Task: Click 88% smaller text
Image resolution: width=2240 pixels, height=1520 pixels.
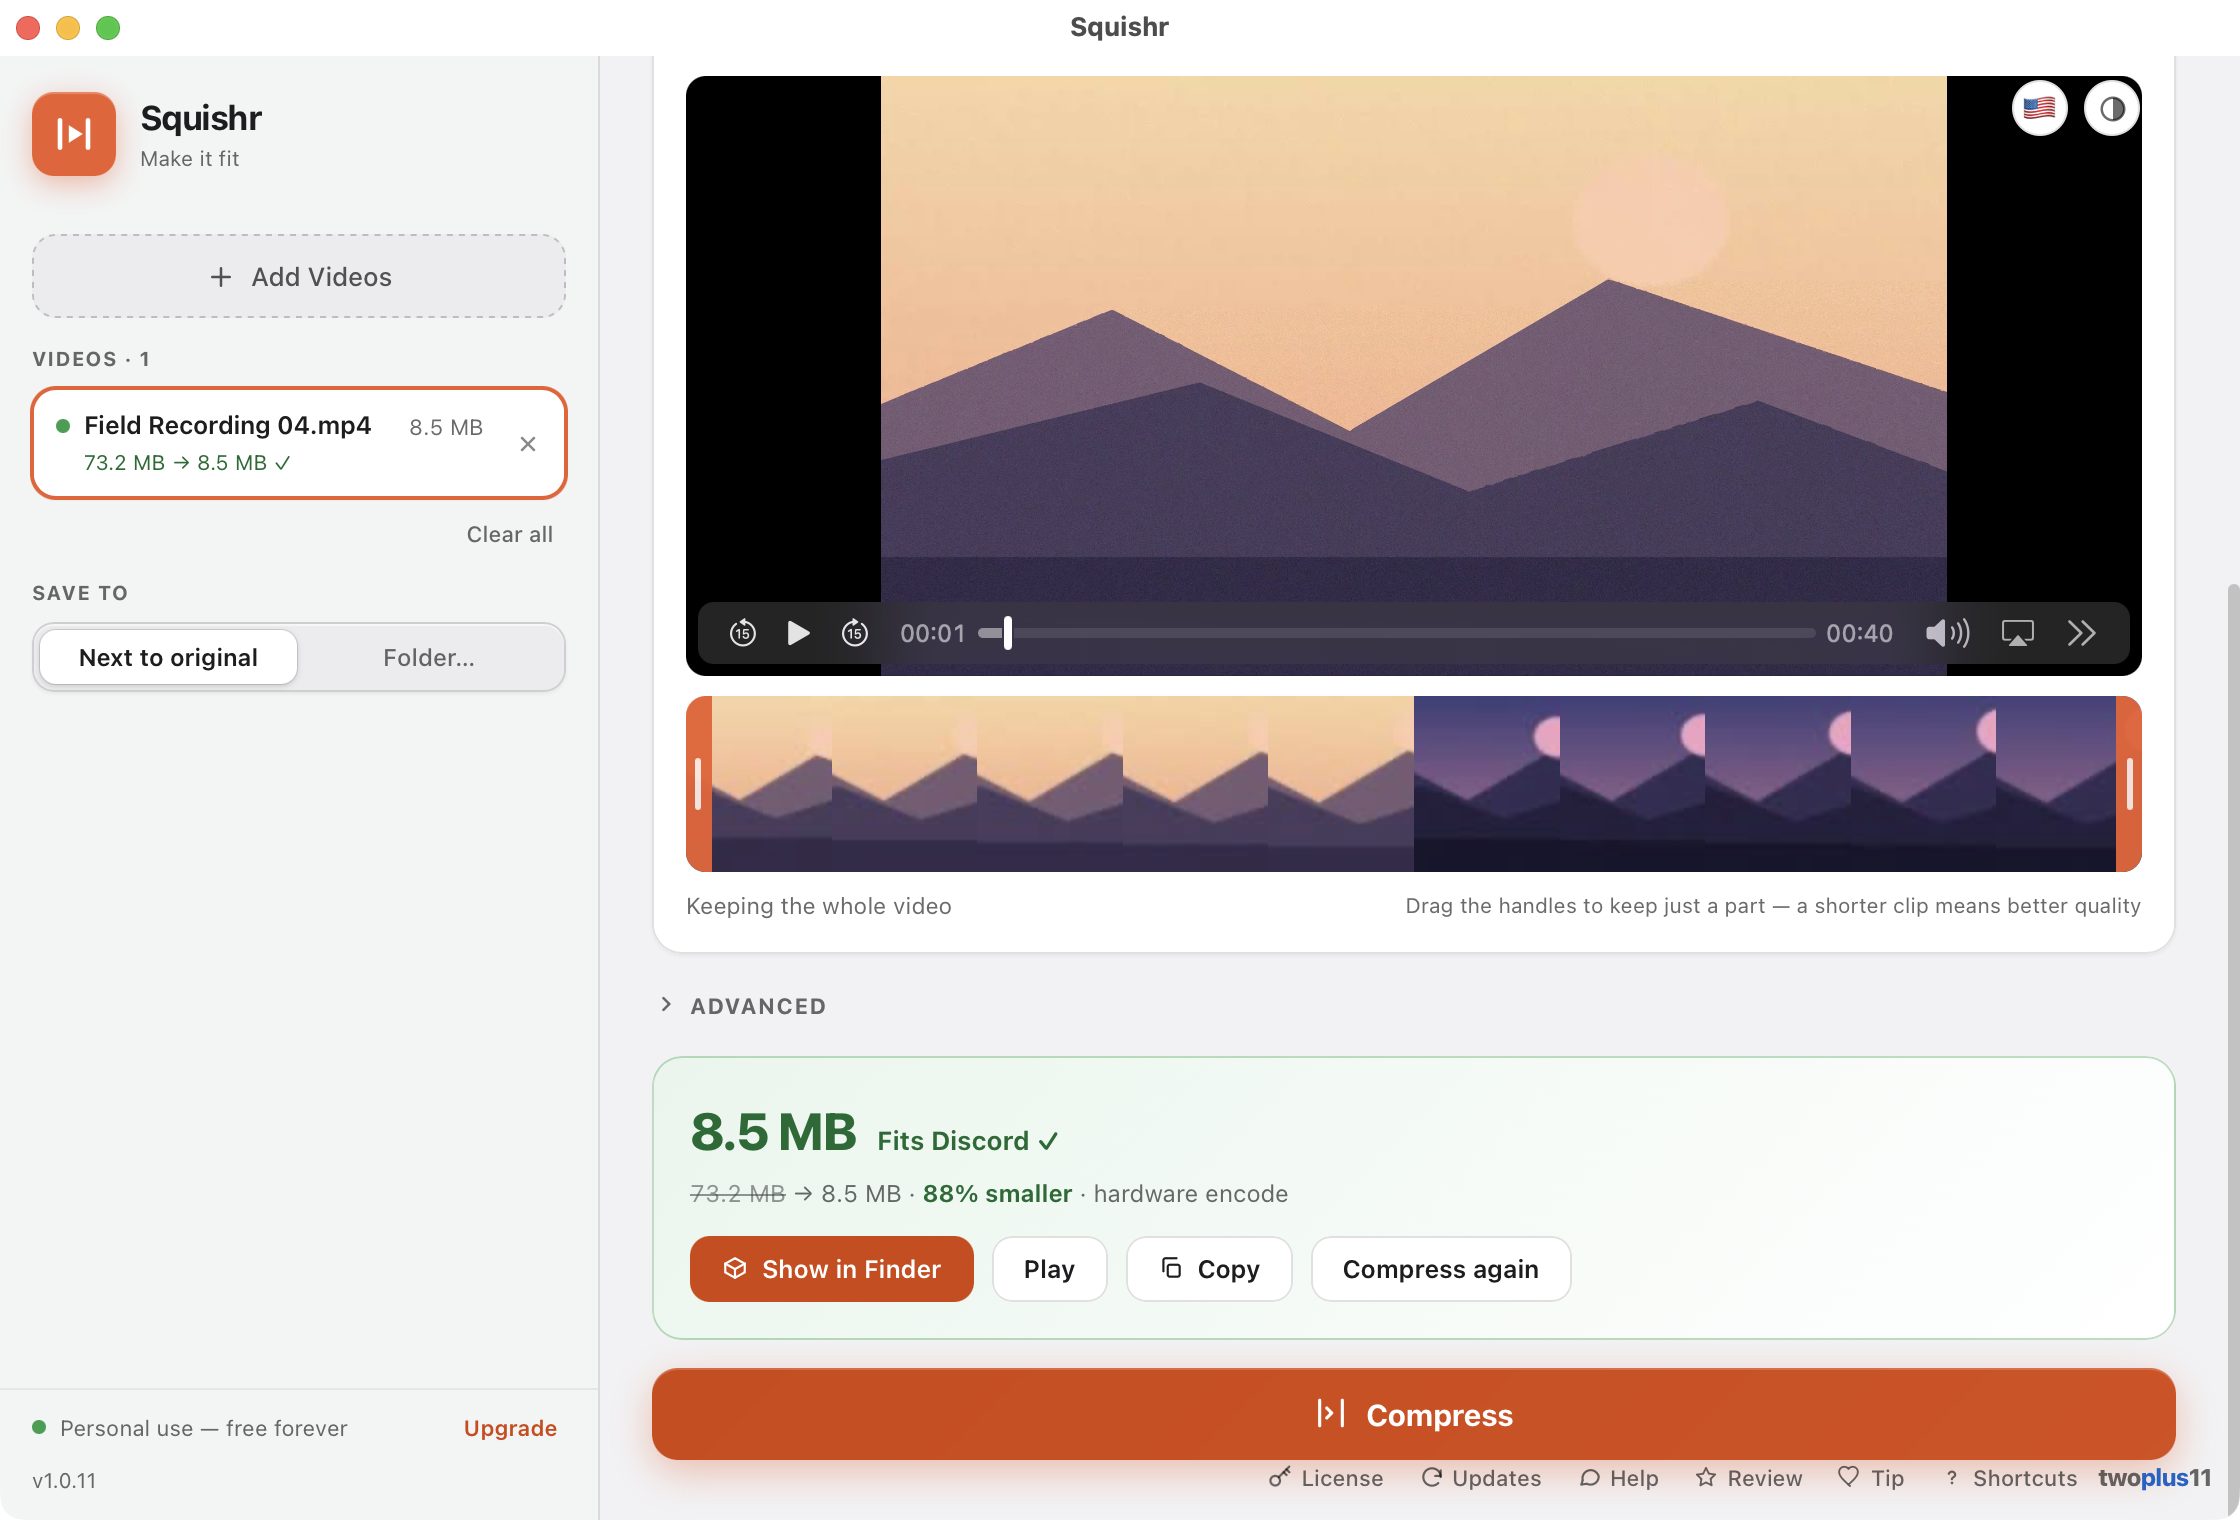Action: [997, 1194]
